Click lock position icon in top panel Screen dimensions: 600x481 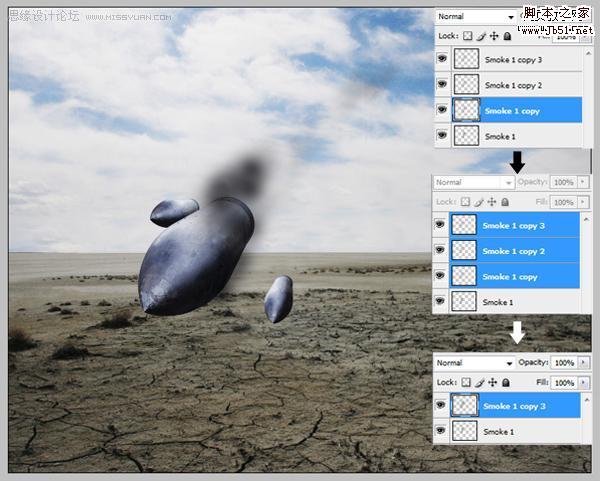pyautogui.click(x=494, y=36)
